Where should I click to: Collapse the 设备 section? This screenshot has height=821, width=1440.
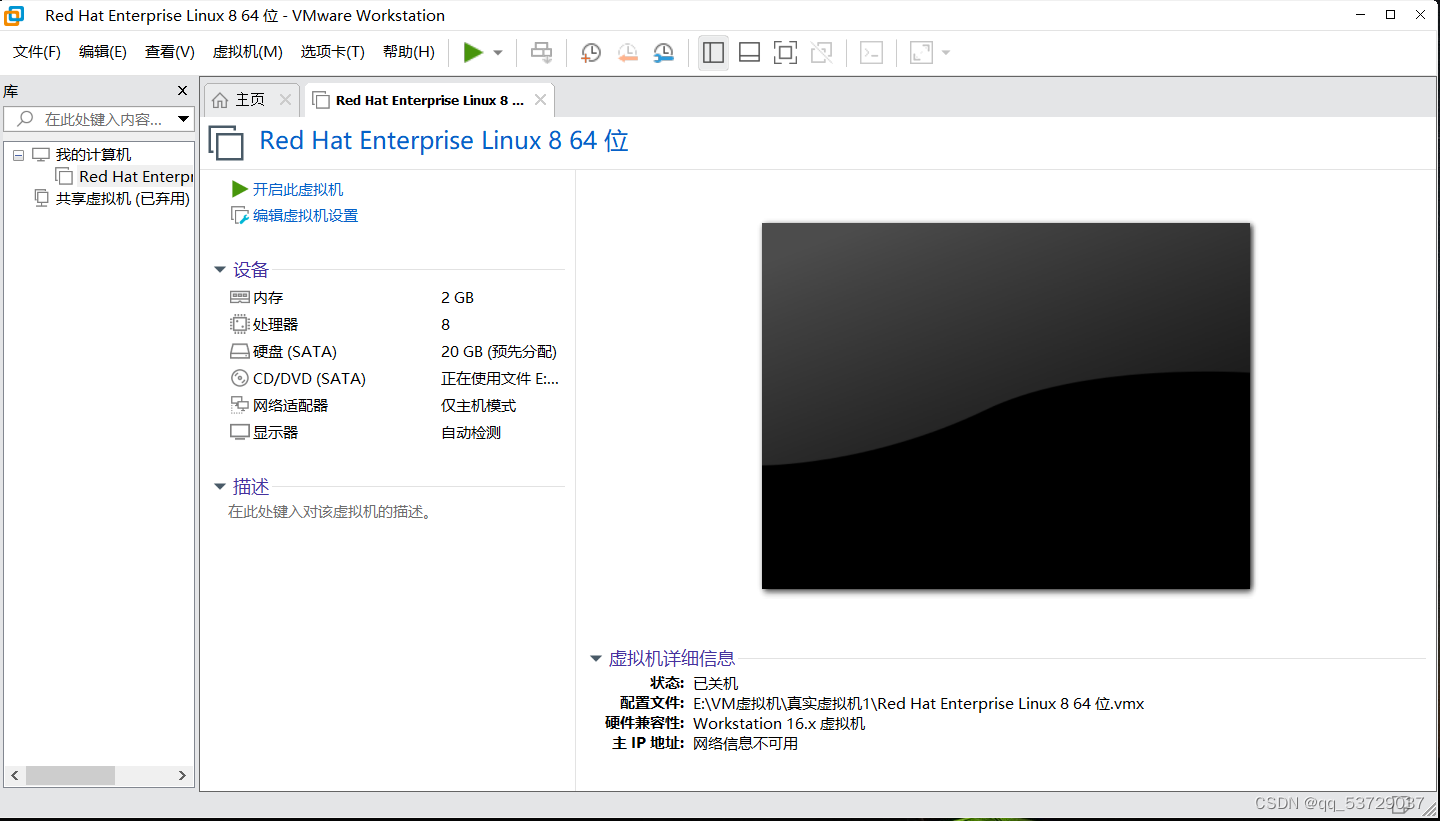(220, 270)
